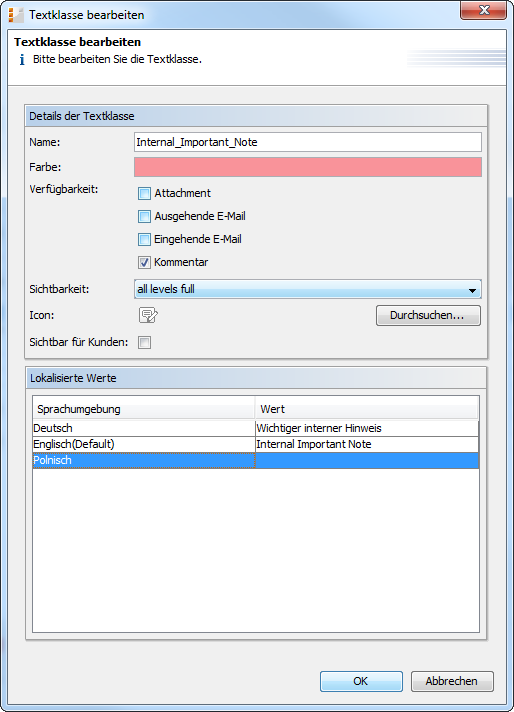Click the blue info icon in header
The width and height of the screenshot is (514, 712).
(x=22, y=59)
